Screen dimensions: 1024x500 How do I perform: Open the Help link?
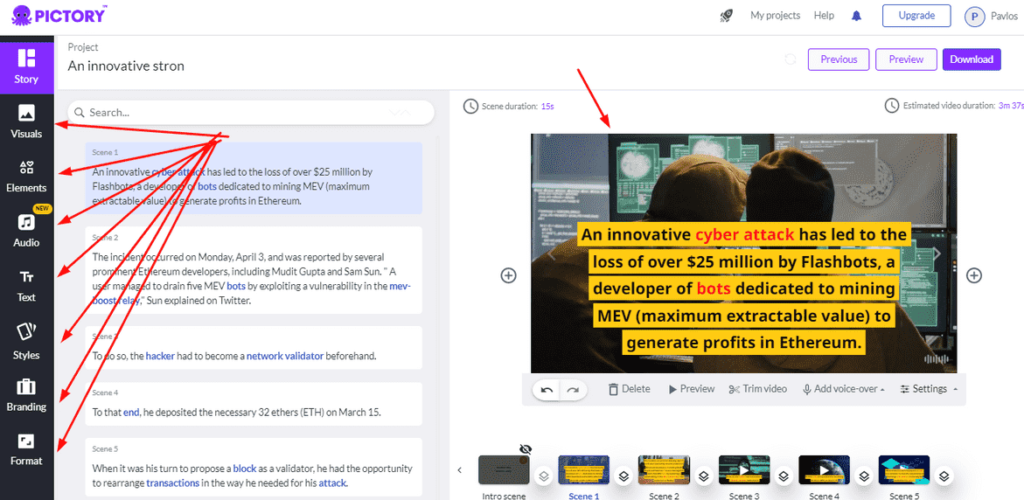pyautogui.click(x=824, y=16)
